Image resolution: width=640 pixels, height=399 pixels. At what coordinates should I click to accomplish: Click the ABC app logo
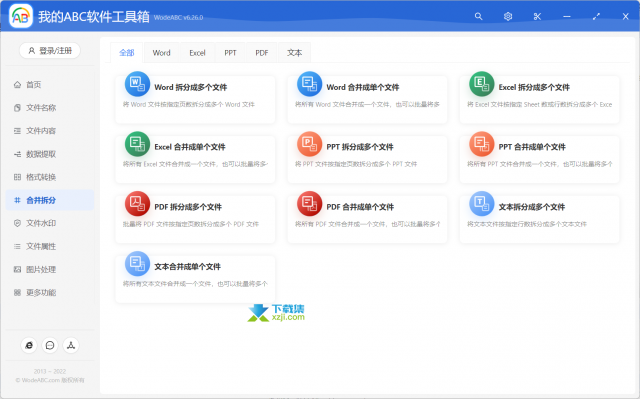click(21, 16)
